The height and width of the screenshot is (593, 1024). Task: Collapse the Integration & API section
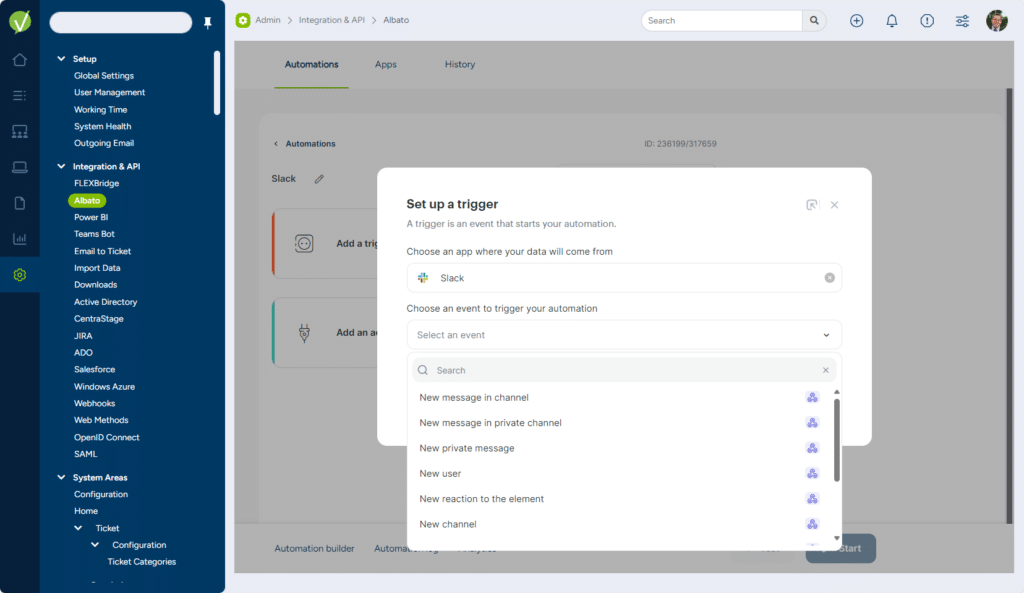coord(62,167)
